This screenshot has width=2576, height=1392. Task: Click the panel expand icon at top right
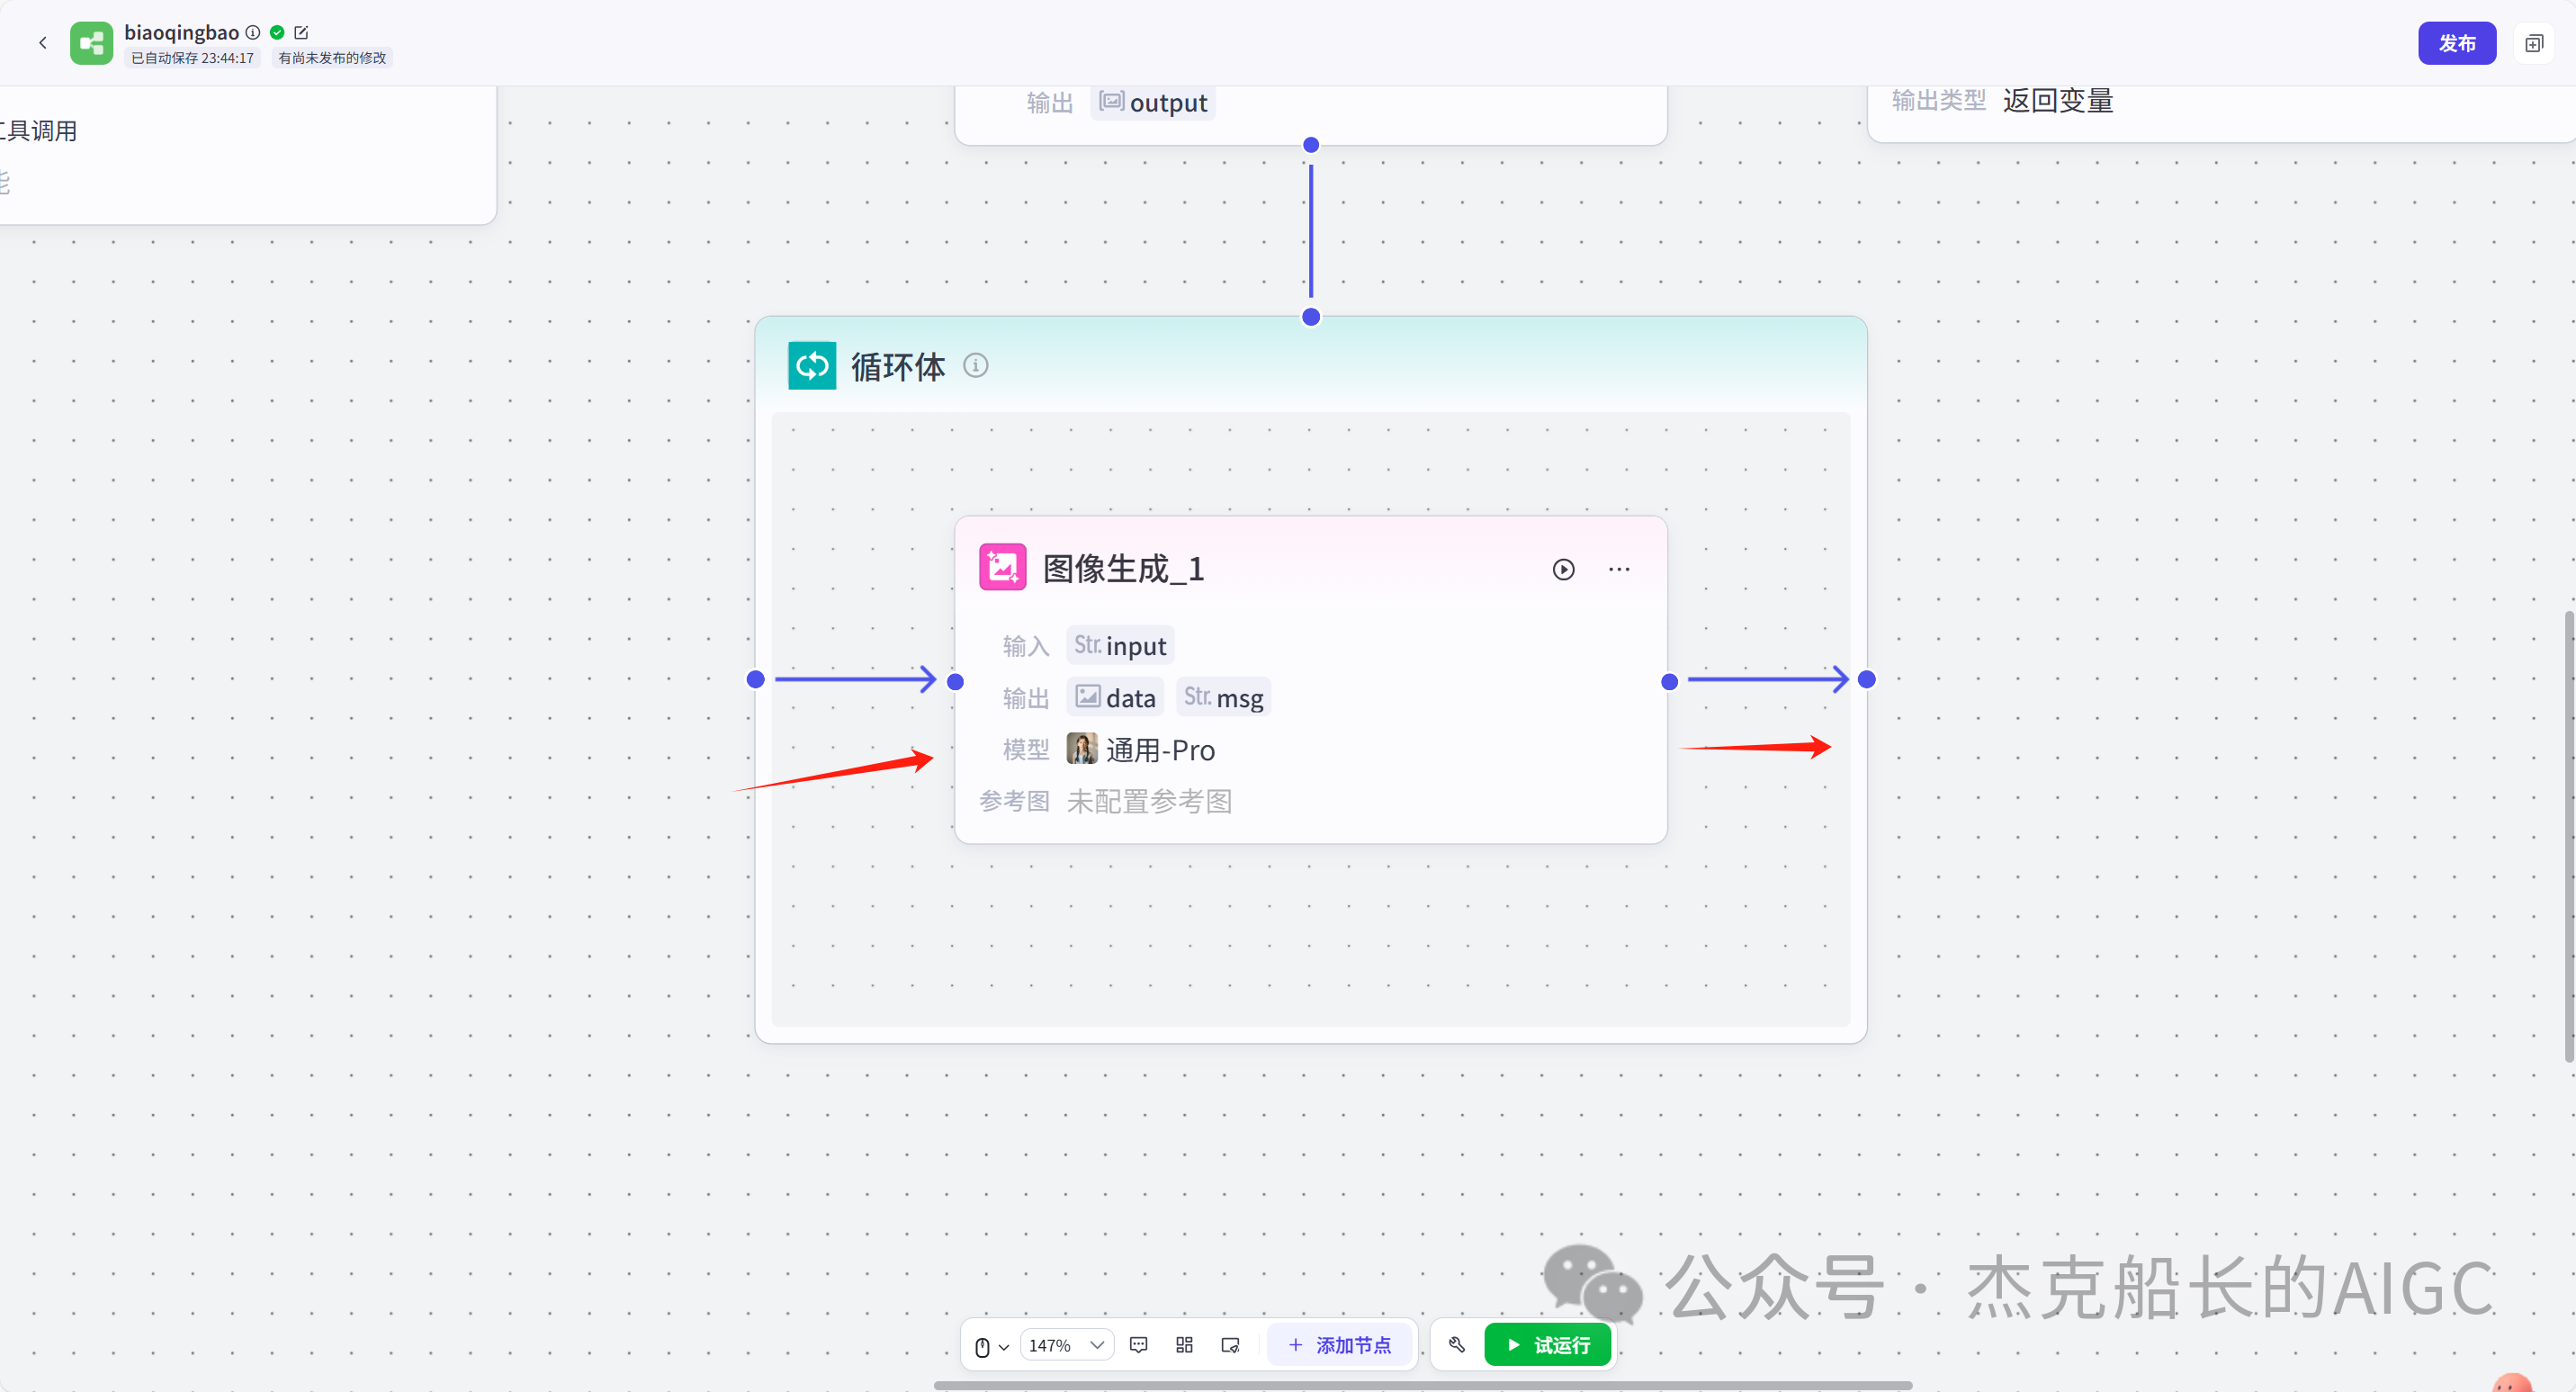pyautogui.click(x=2535, y=42)
